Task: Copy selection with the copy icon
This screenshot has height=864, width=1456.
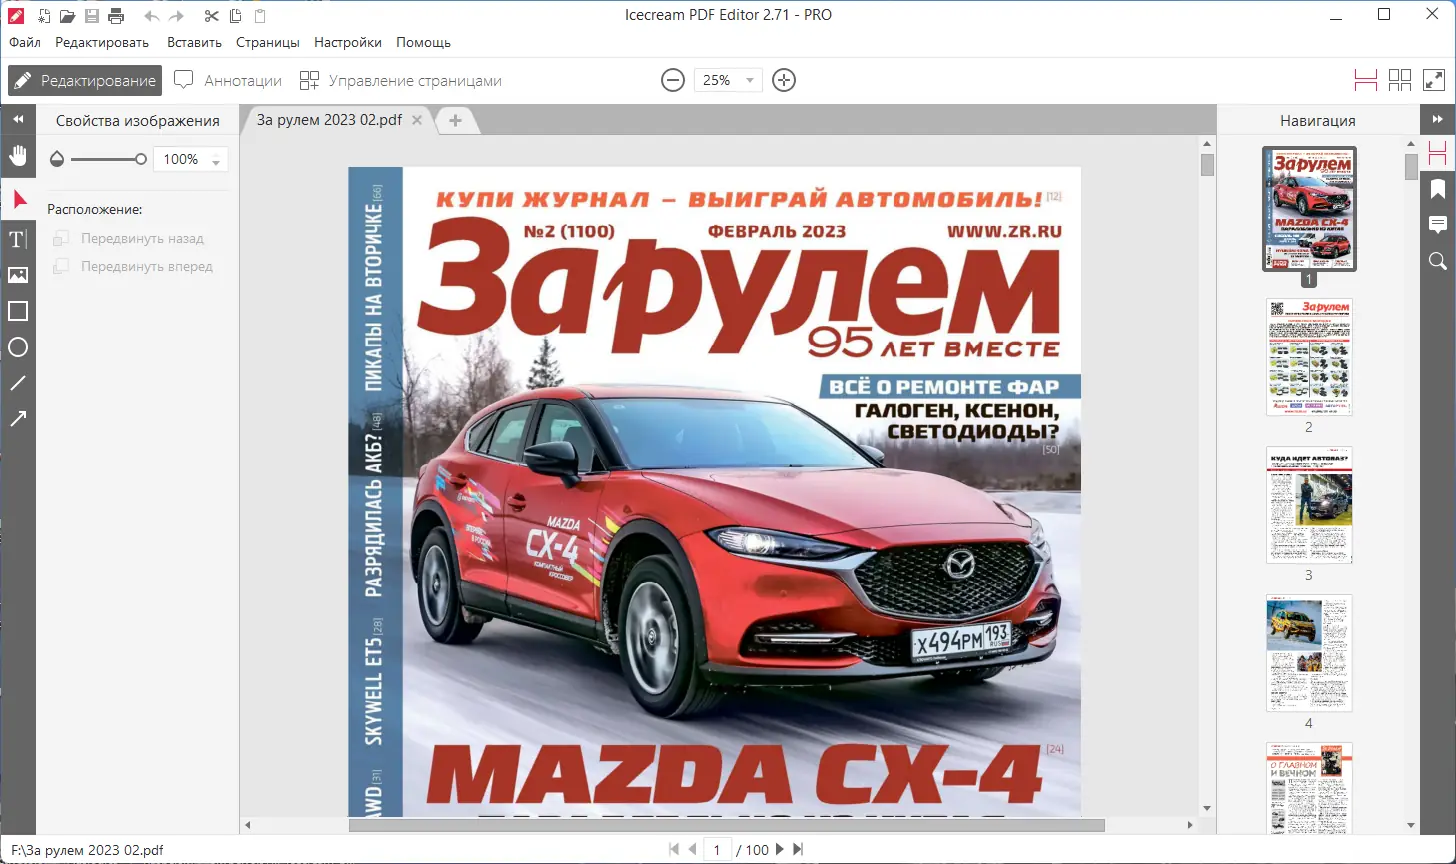Action: pos(235,16)
